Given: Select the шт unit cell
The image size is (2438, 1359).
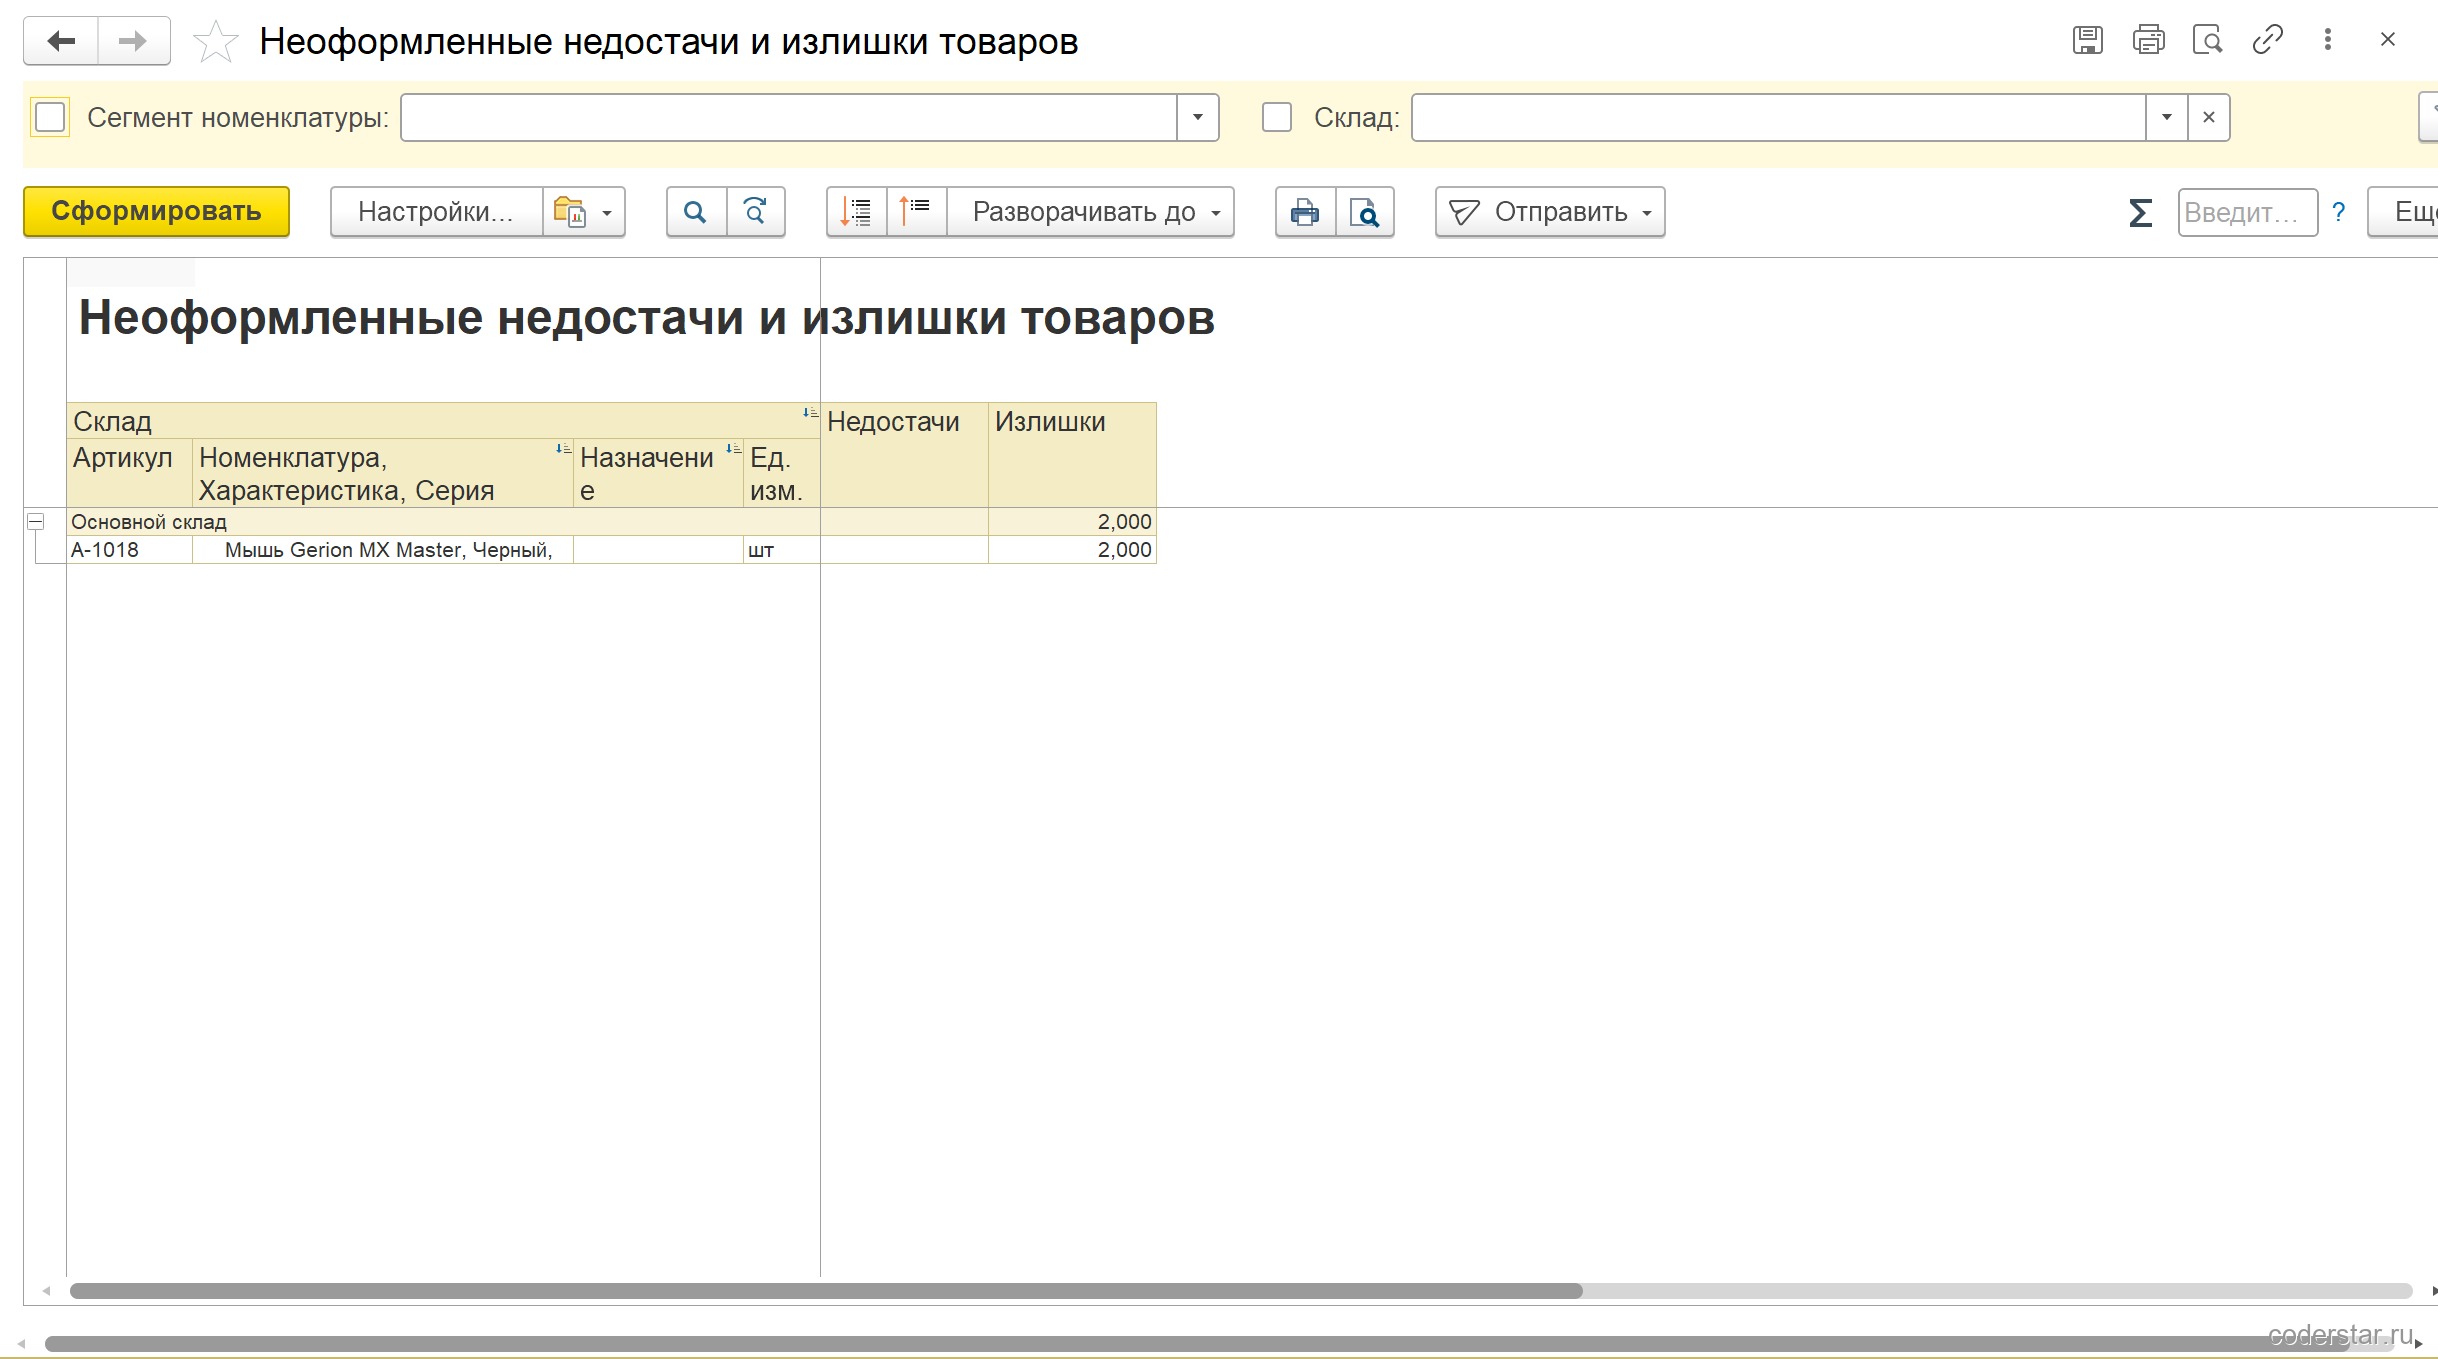Looking at the screenshot, I should (781, 549).
